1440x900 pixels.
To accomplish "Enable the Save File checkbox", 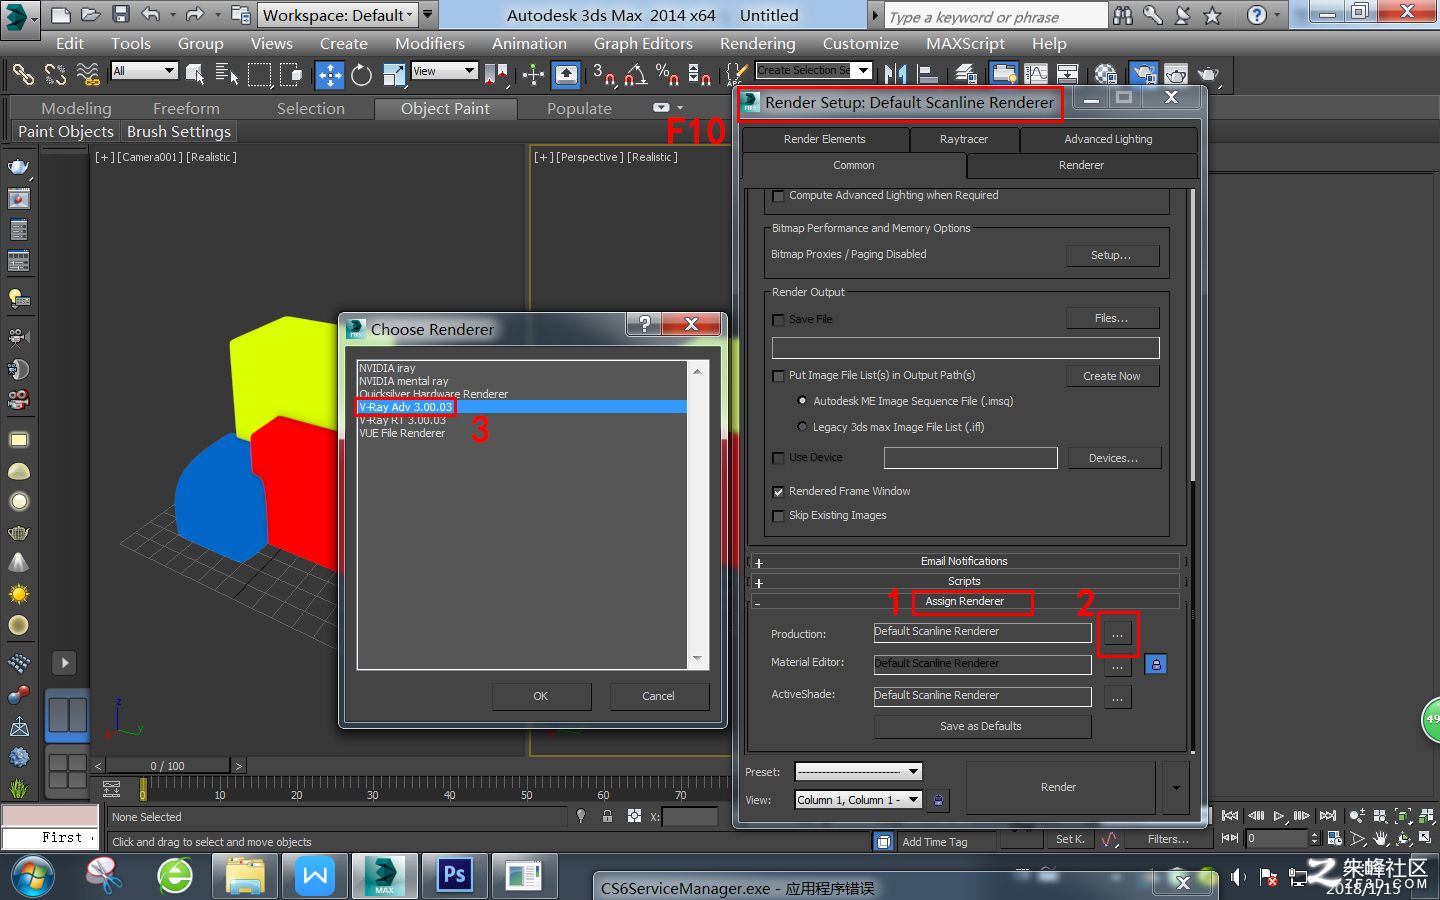I will click(x=778, y=320).
